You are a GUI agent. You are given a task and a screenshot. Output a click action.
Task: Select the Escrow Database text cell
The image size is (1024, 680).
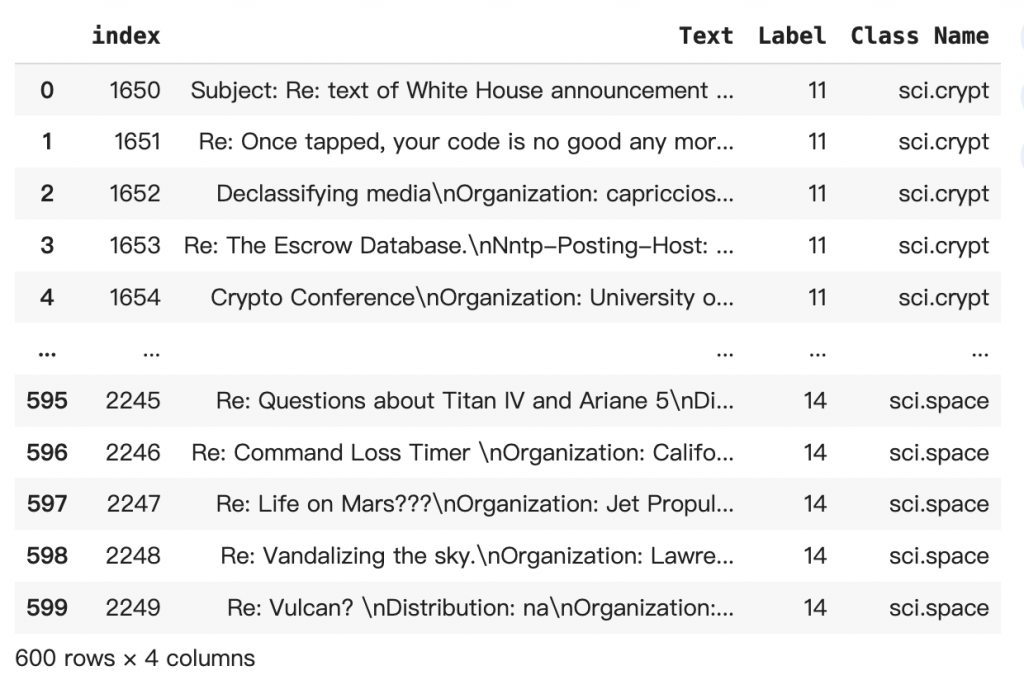(458, 246)
